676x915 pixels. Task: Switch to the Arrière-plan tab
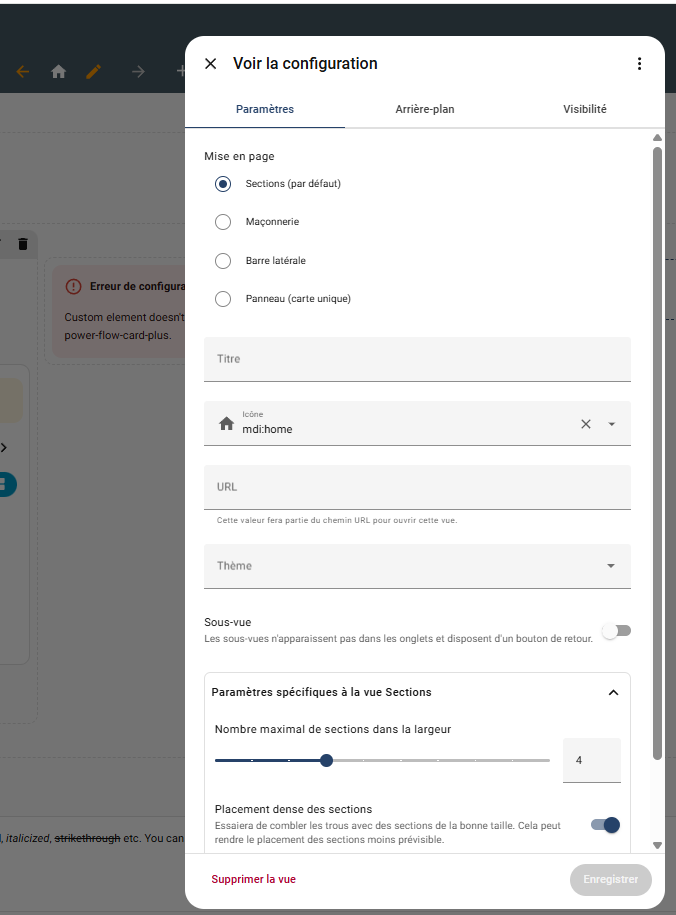pyautogui.click(x=424, y=109)
